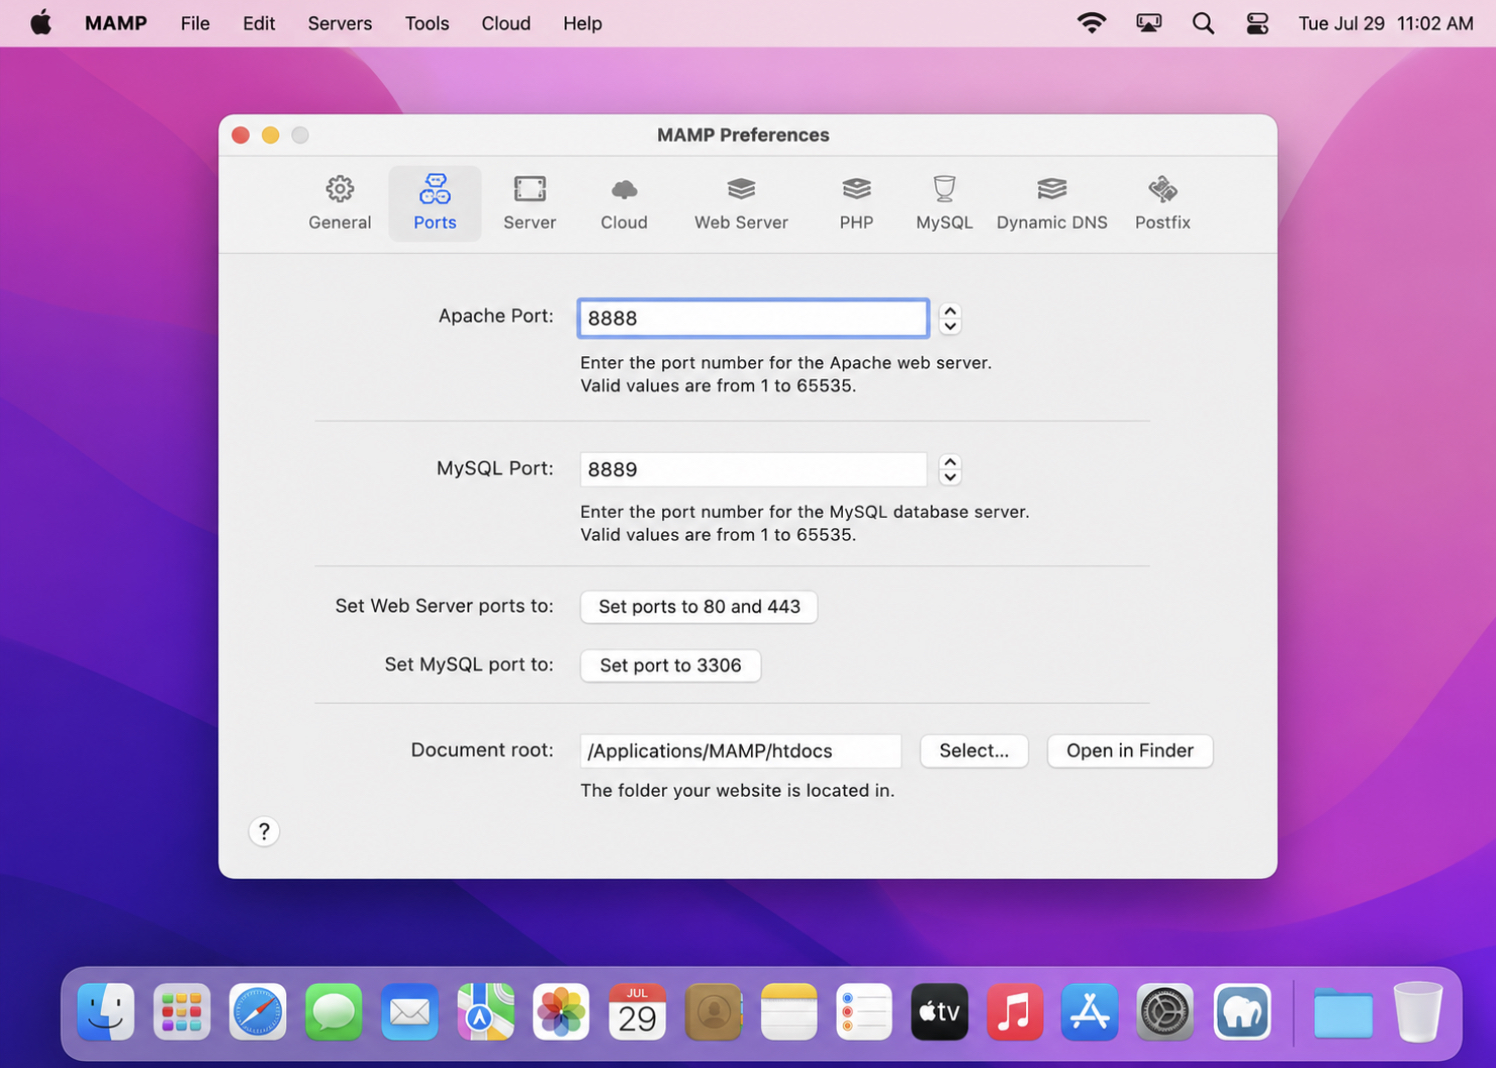1496x1068 pixels.
Task: Open Calendar from the Dock
Action: (x=637, y=1012)
